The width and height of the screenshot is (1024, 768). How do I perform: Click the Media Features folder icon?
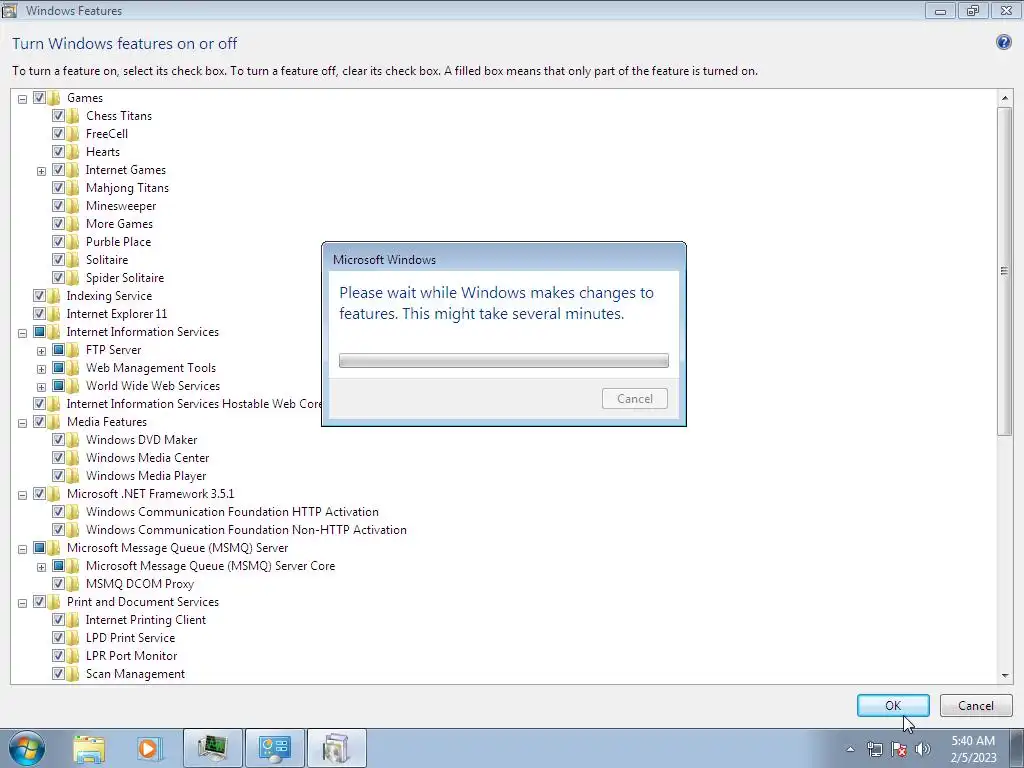[54, 422]
